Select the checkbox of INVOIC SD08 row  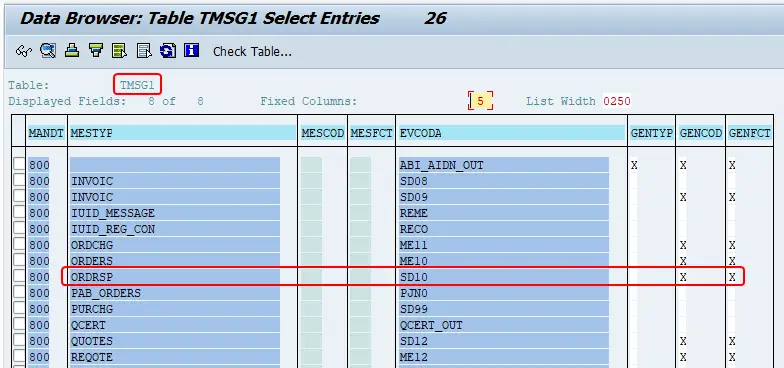(x=19, y=181)
